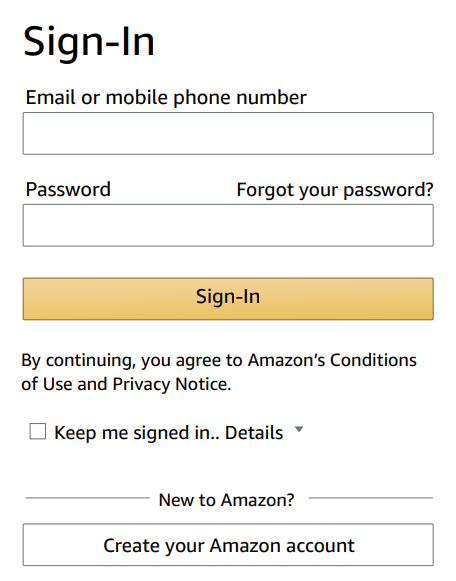Expand the Details link beside Keep me signed in

pyautogui.click(x=254, y=433)
